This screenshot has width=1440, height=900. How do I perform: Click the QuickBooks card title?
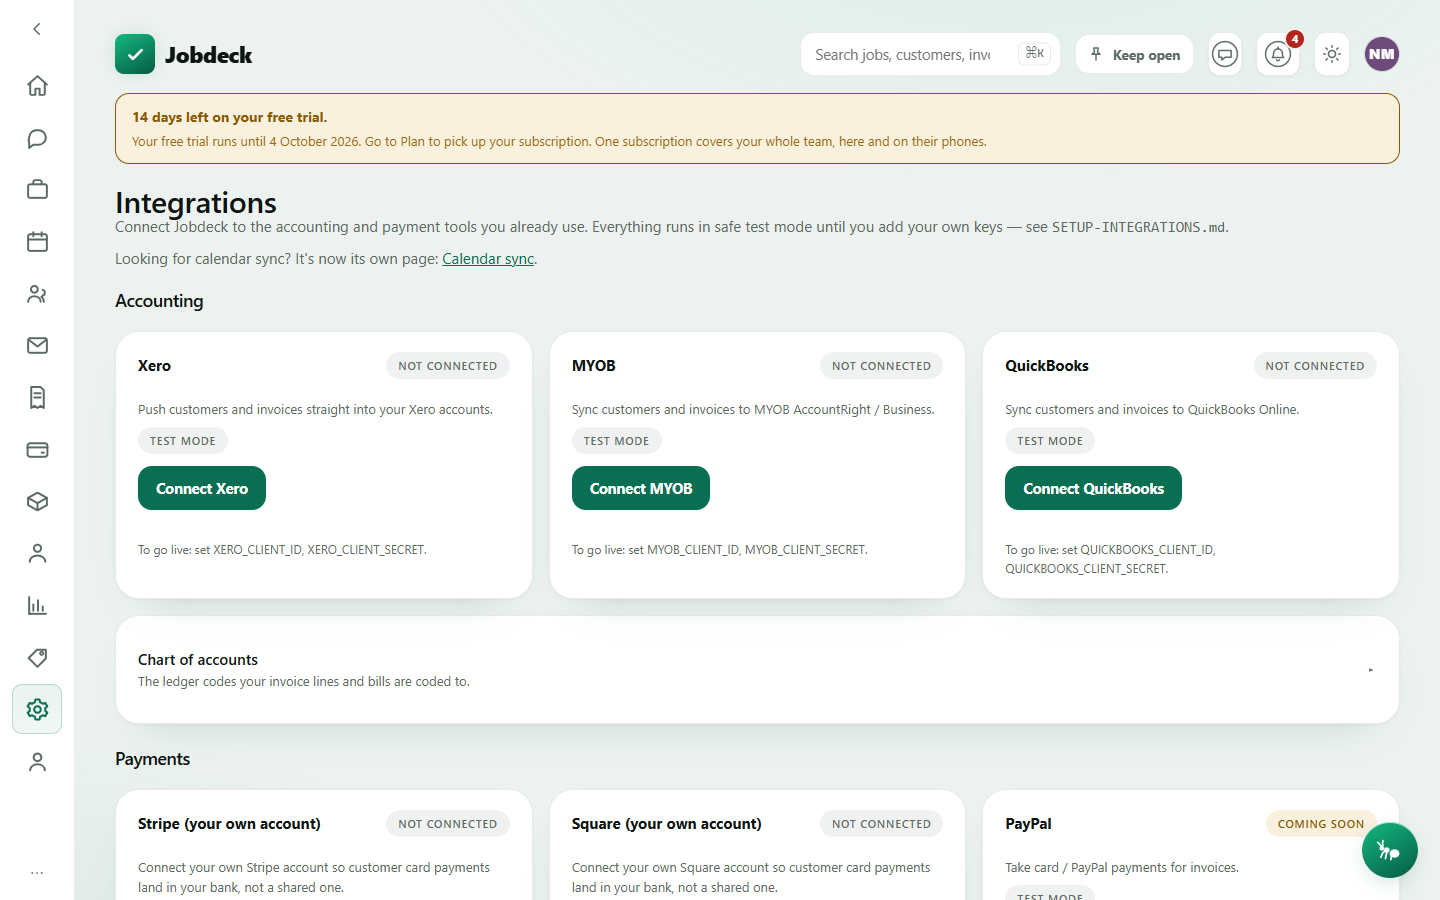[1047, 366]
